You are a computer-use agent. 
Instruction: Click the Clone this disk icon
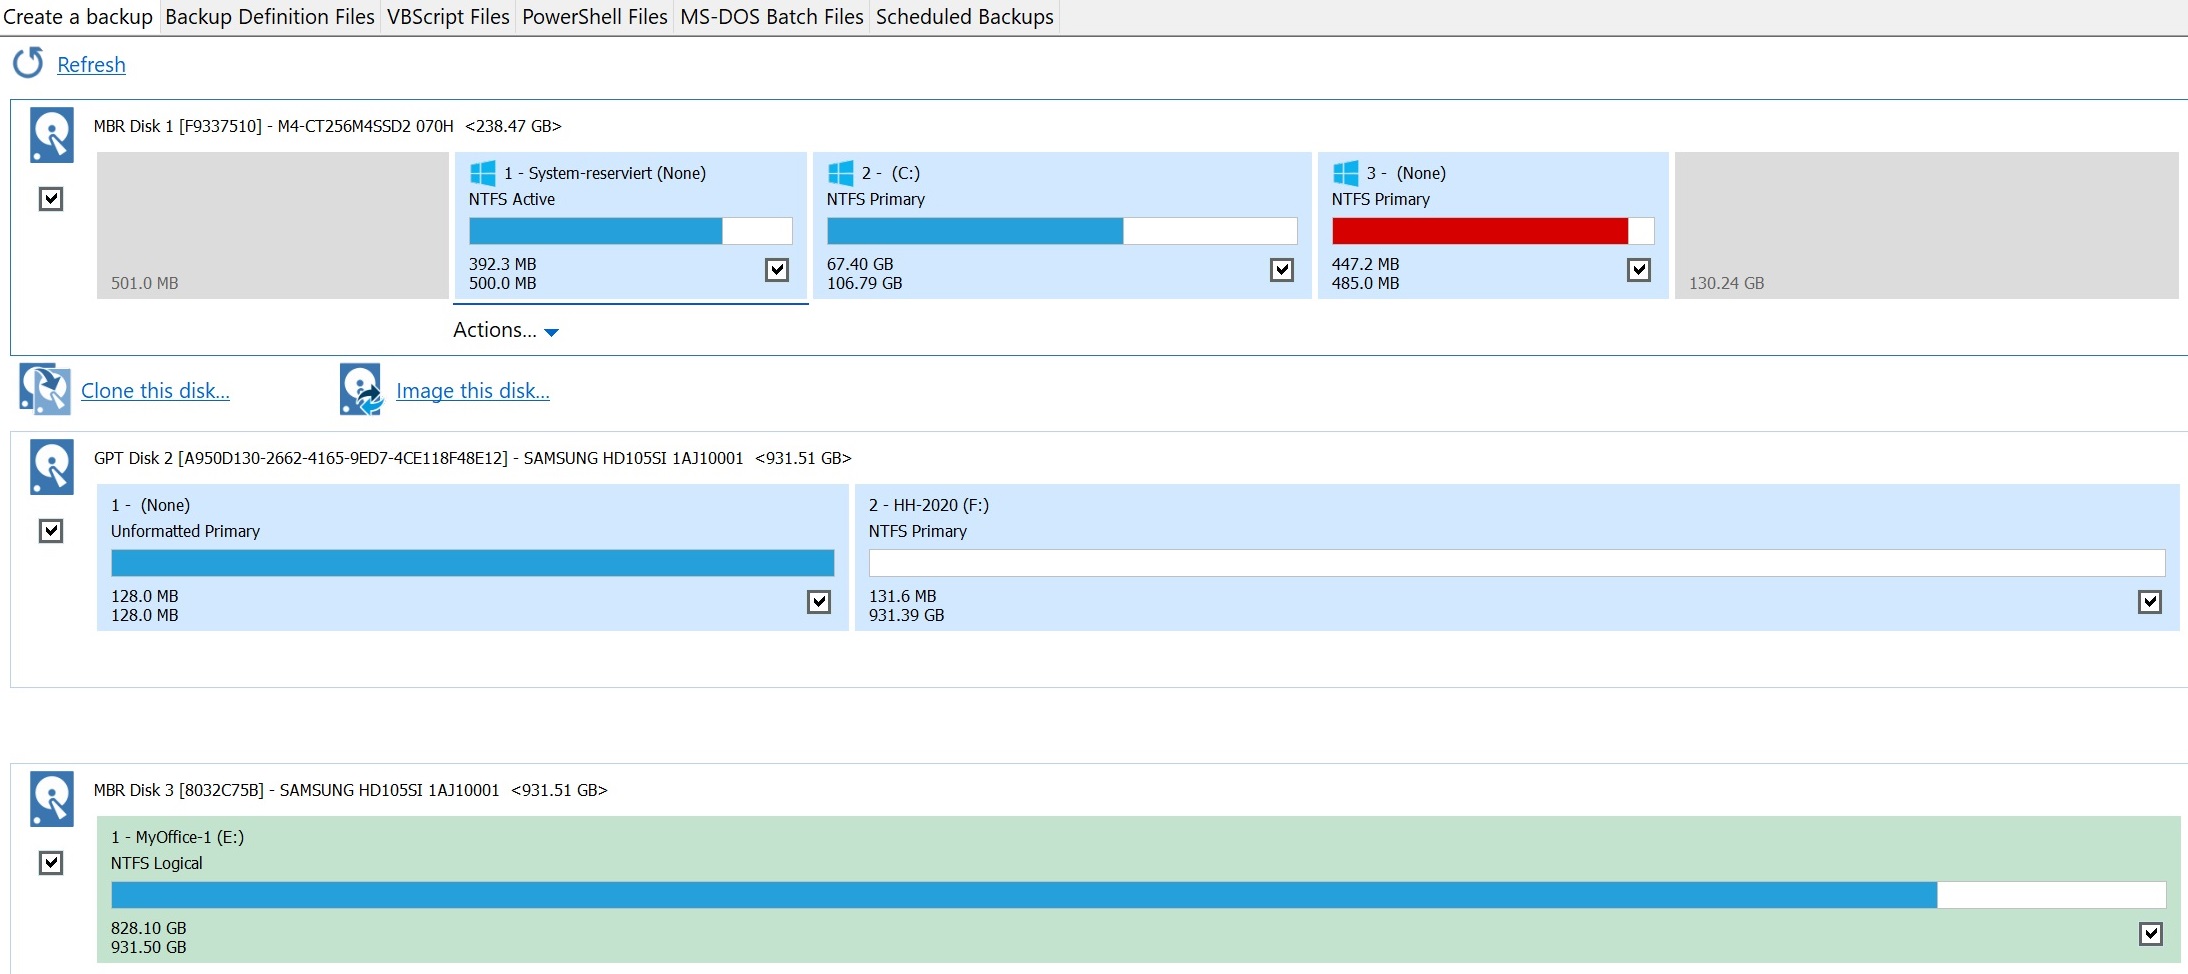[x=45, y=389]
